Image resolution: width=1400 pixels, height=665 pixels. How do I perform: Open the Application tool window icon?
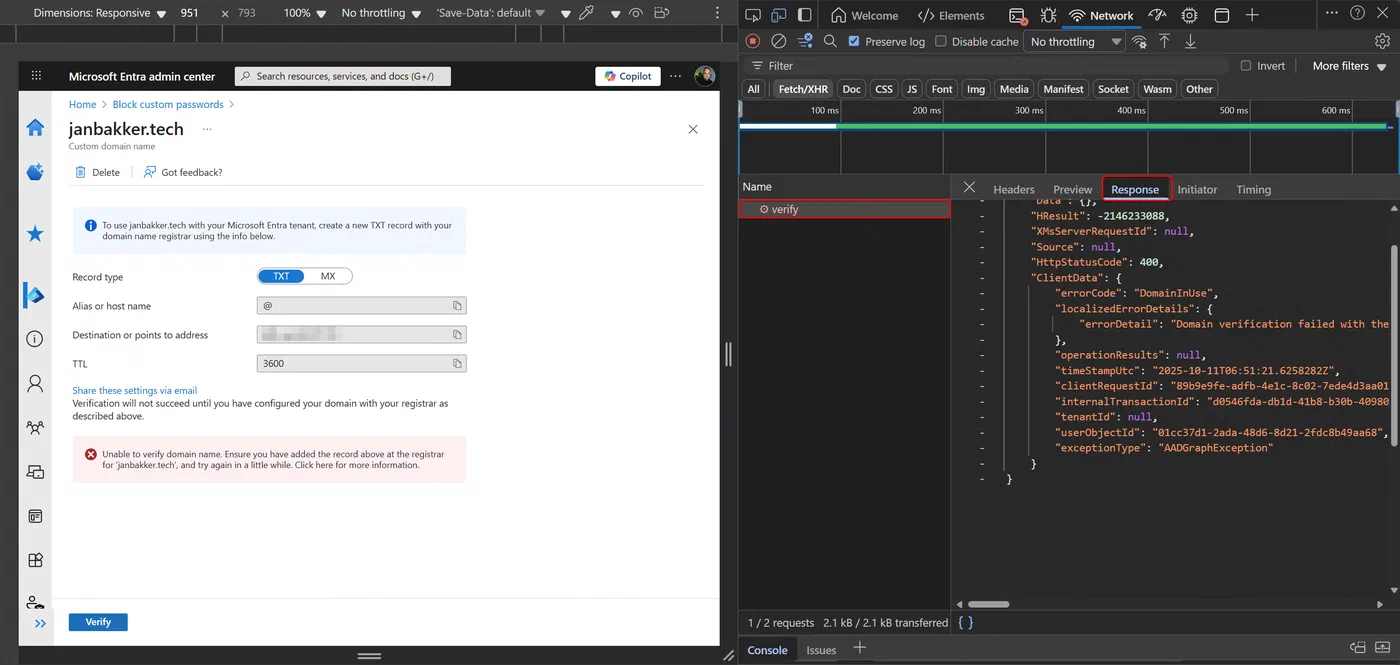pos(1221,15)
